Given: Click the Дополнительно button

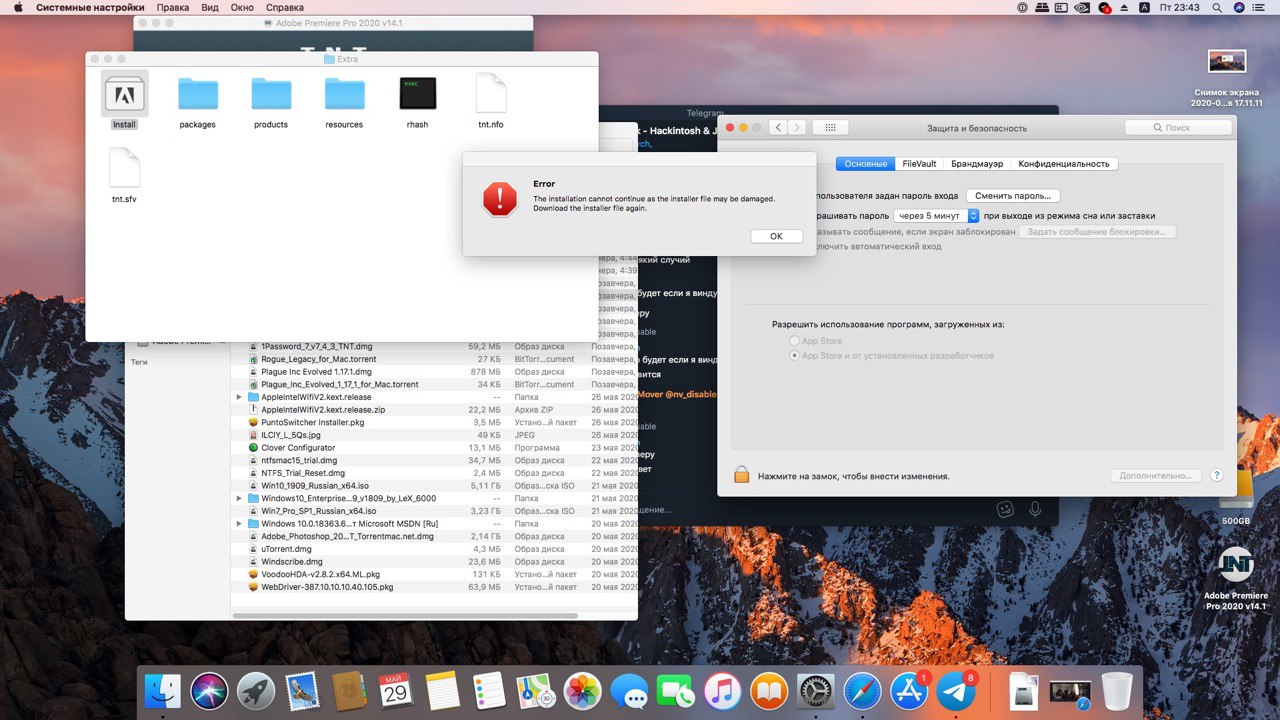Looking at the screenshot, I should point(1155,476).
